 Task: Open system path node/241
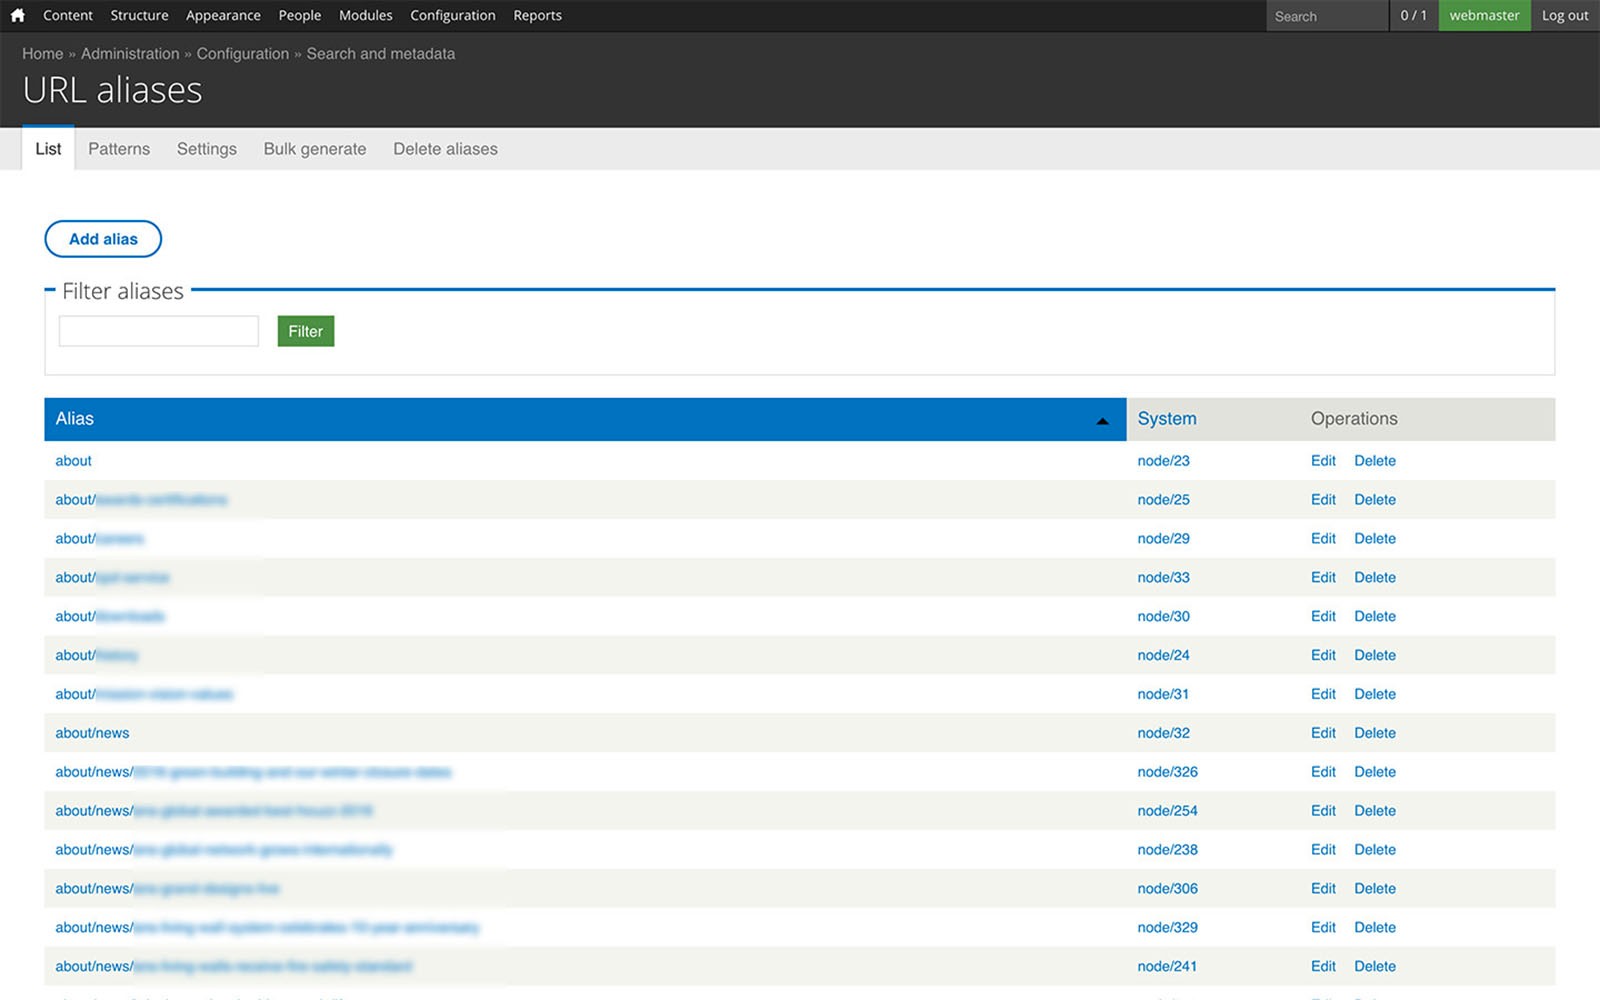click(1167, 967)
